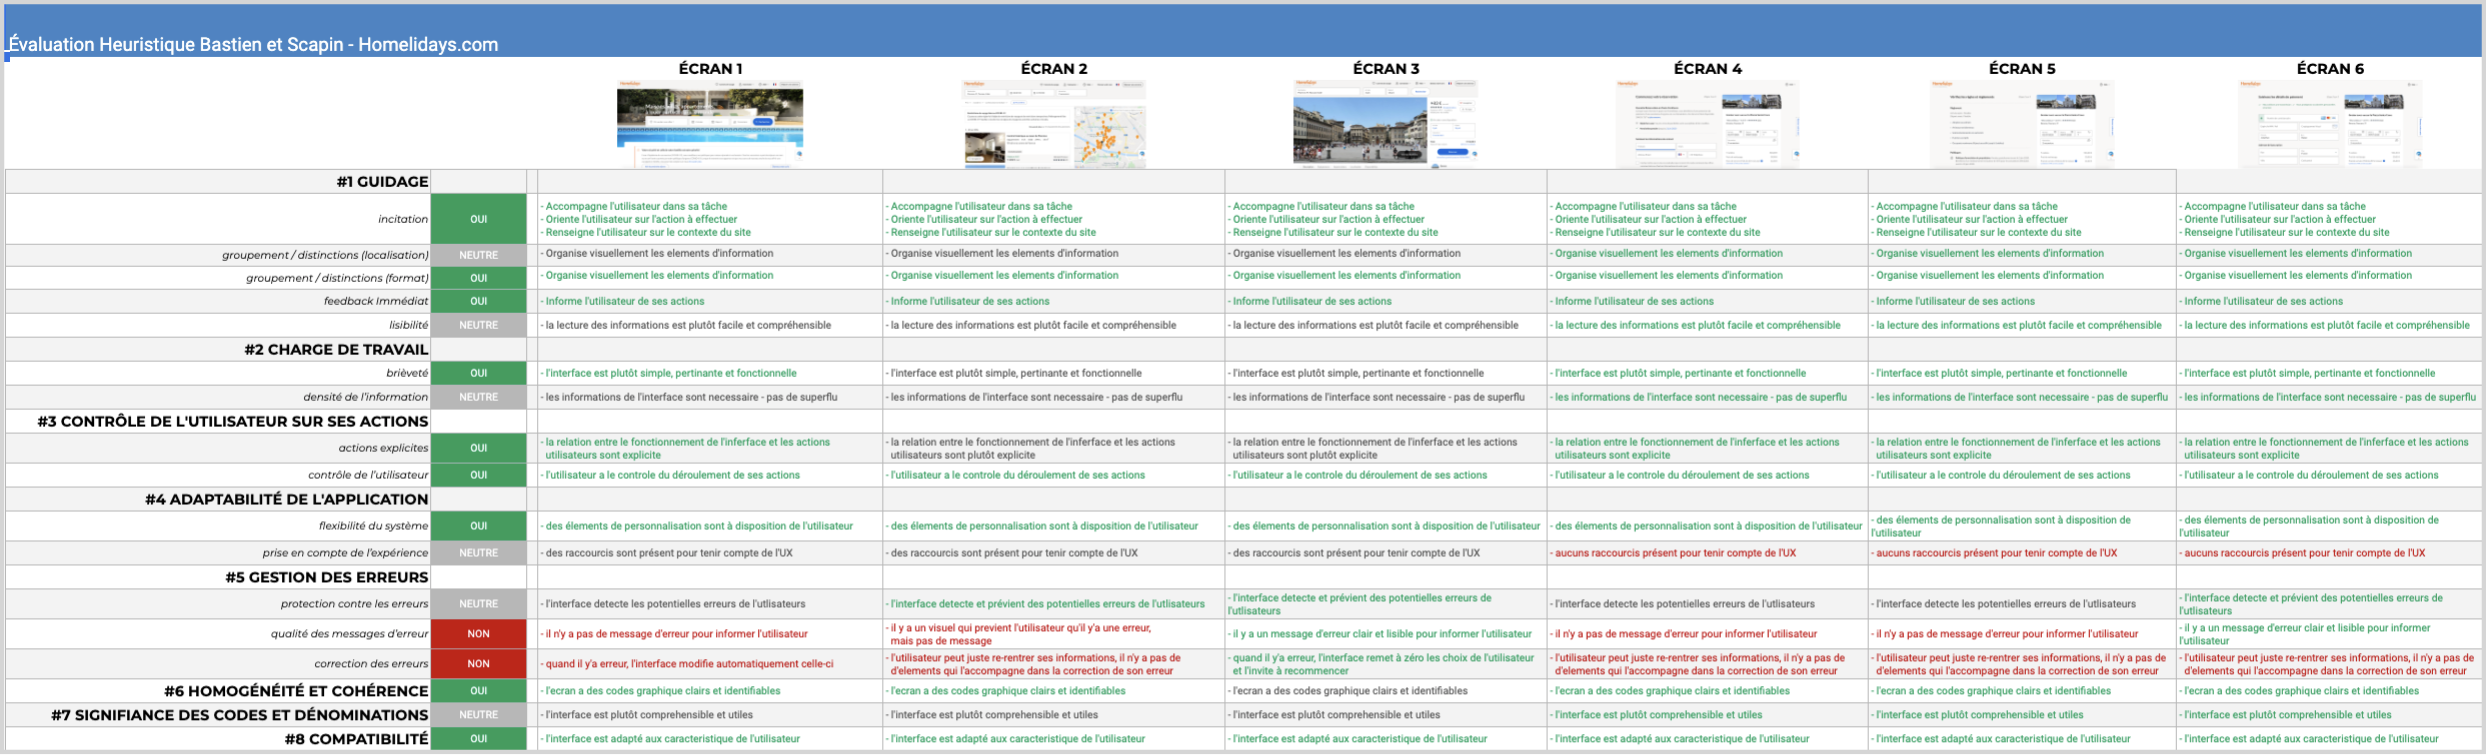Click 'qualité des messages d'erreur' row label
This screenshot has width=2486, height=755.
click(x=349, y=634)
